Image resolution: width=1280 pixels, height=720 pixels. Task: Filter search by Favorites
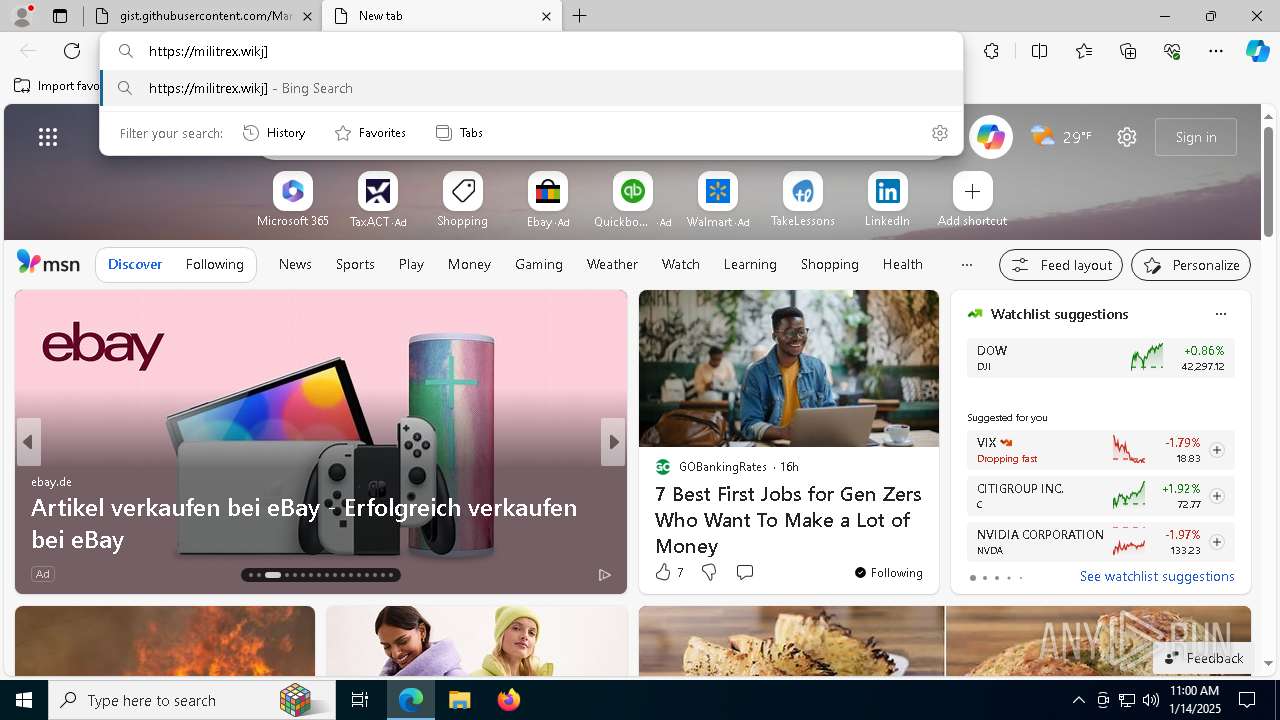370,133
